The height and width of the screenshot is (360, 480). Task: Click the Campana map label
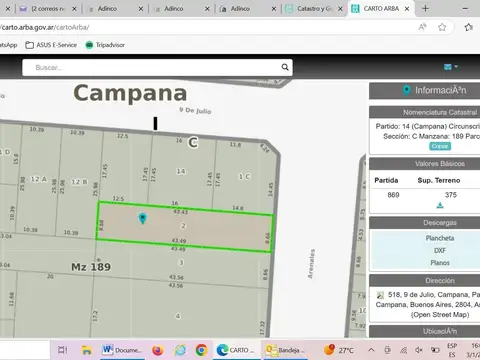click(x=130, y=93)
